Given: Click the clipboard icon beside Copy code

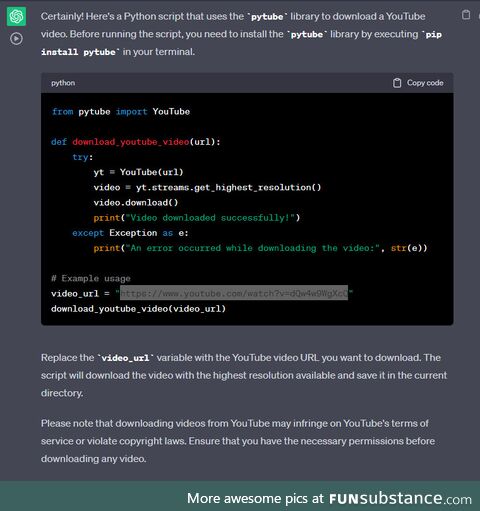Looking at the screenshot, I should coord(397,83).
